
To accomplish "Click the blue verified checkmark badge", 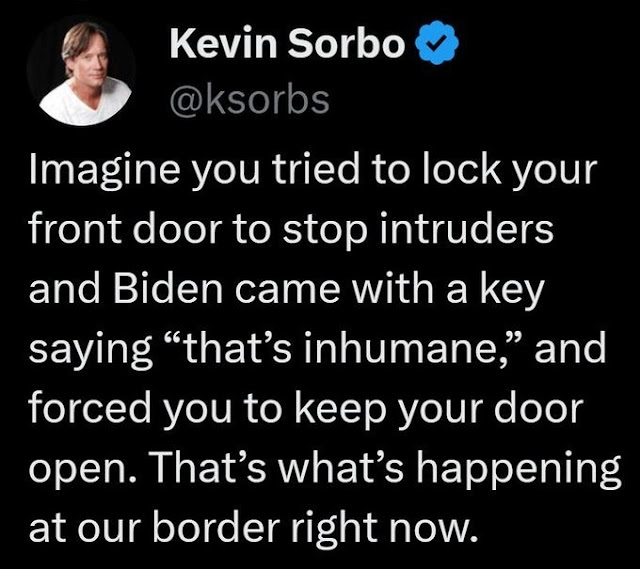I will [437, 43].
